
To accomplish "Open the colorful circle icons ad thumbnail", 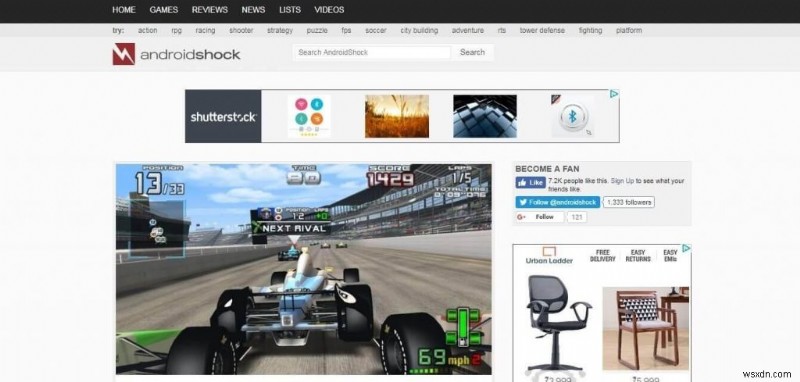I will click(309, 116).
